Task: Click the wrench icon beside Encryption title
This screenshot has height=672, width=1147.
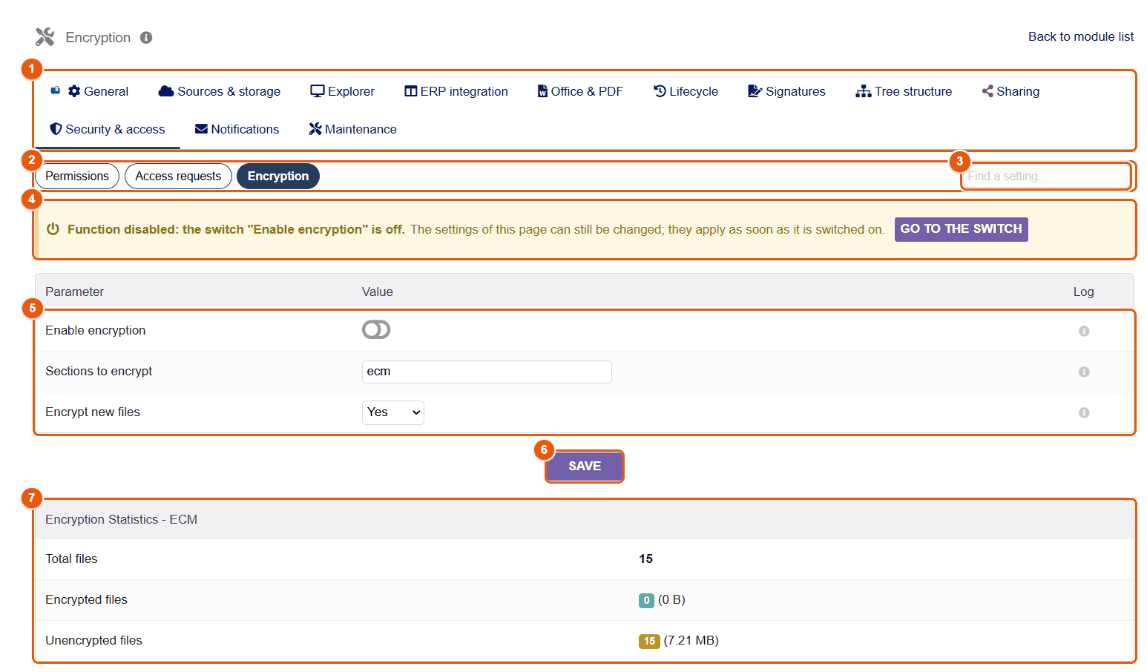Action: 45,37
